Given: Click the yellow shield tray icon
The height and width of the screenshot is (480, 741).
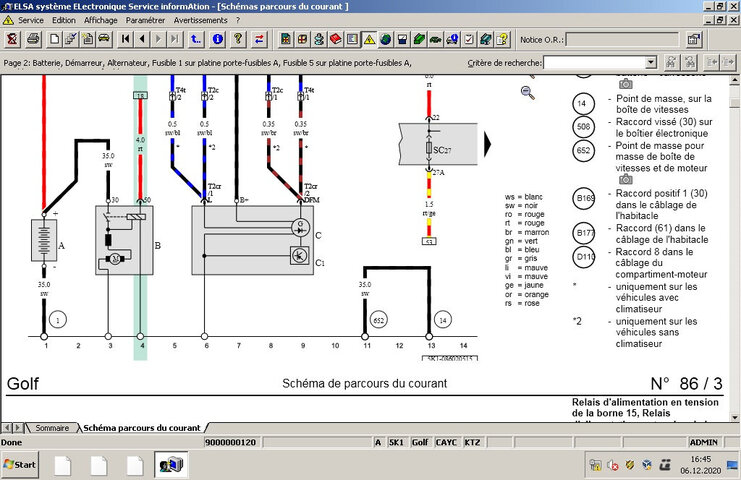Looking at the screenshot, I should 630,465.
